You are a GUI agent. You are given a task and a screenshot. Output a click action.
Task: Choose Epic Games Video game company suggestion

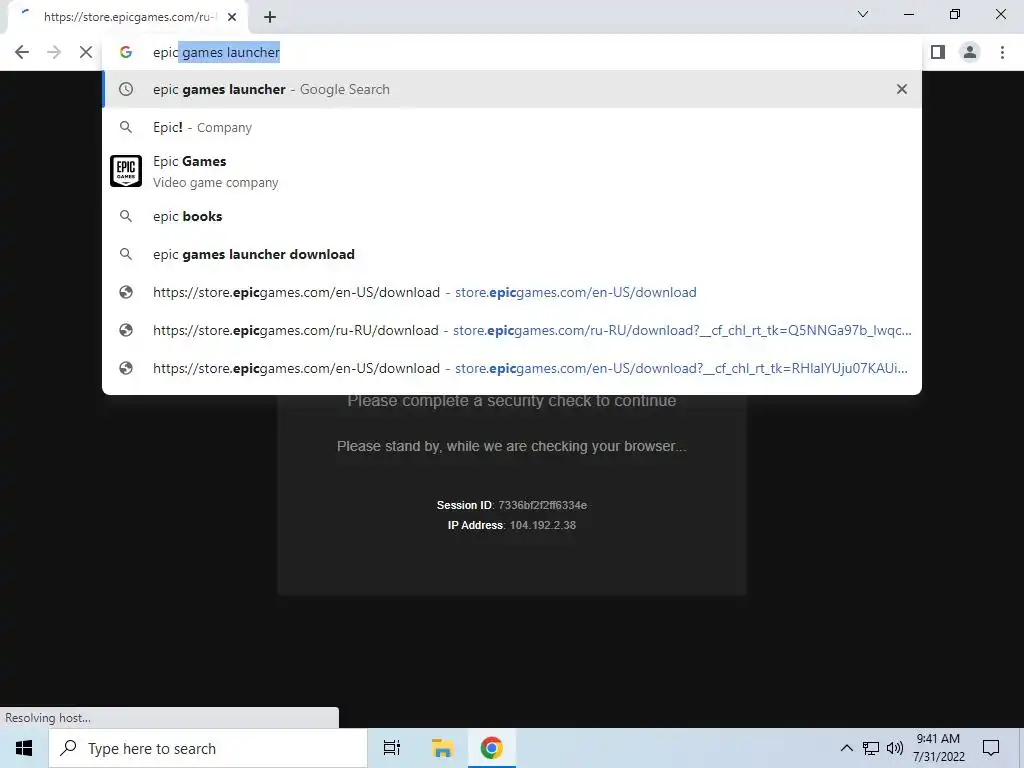(x=512, y=171)
